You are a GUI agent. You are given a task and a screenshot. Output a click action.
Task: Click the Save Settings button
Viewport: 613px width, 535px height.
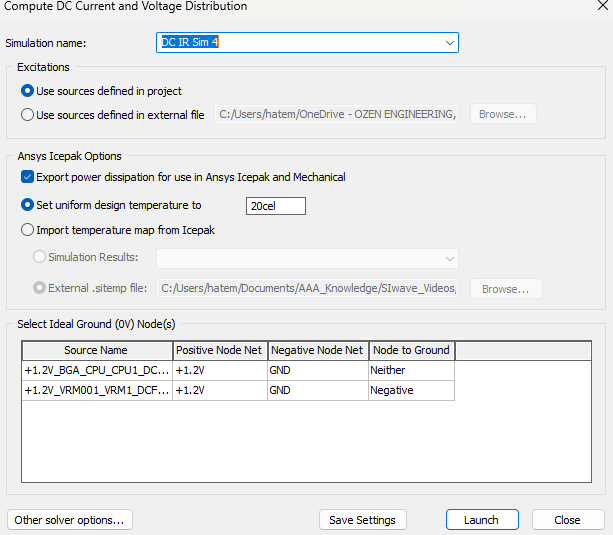362,520
